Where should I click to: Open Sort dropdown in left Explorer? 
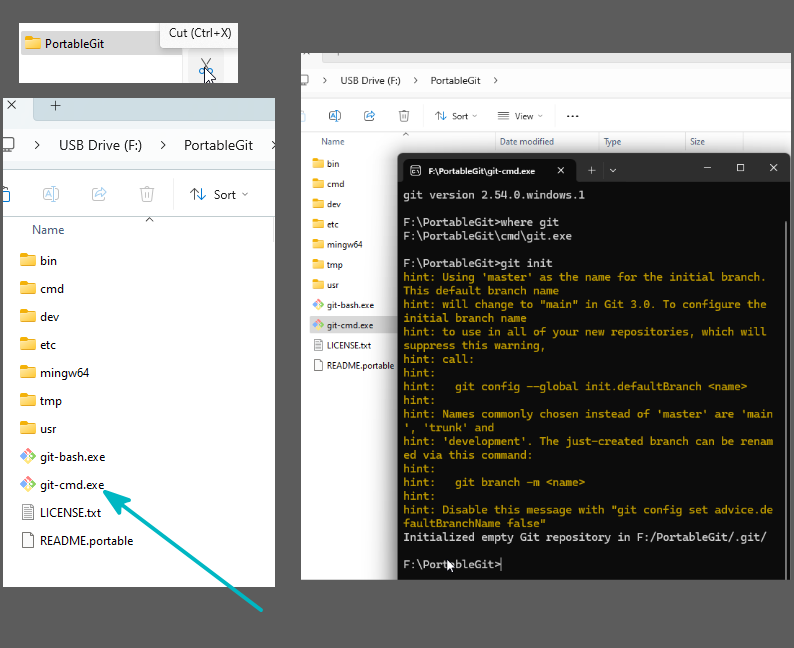pos(220,194)
